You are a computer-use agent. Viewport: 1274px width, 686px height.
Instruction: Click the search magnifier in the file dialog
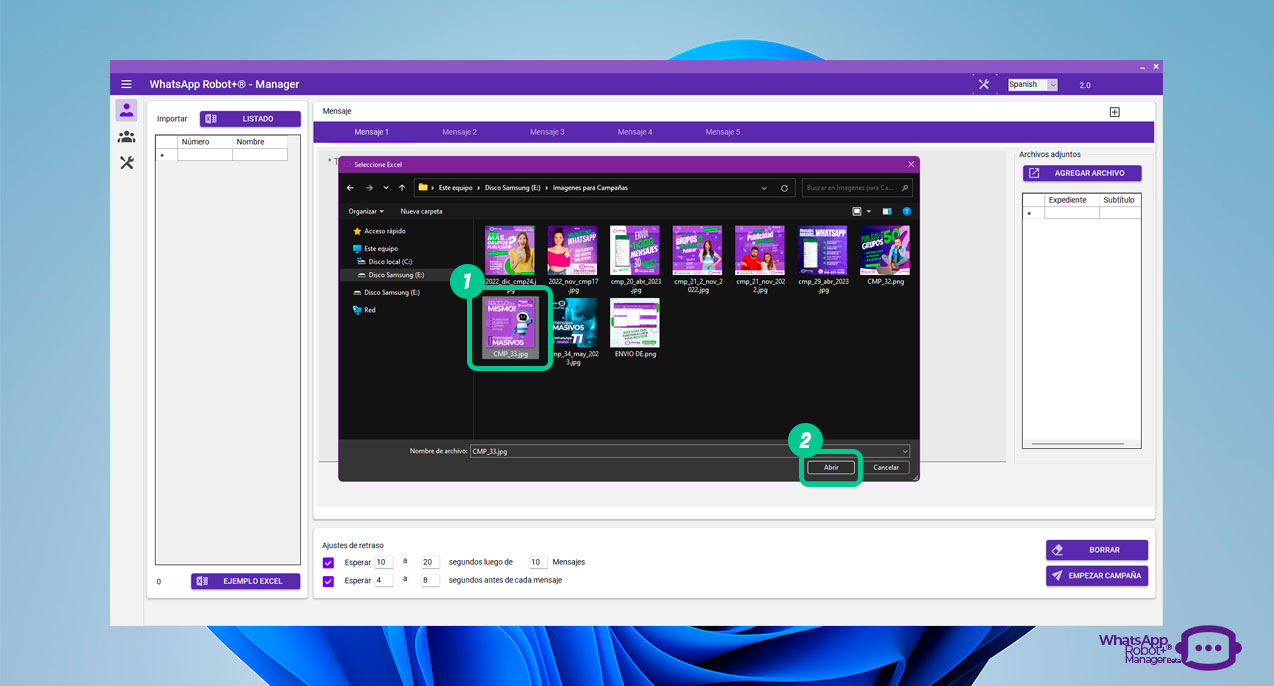click(905, 187)
